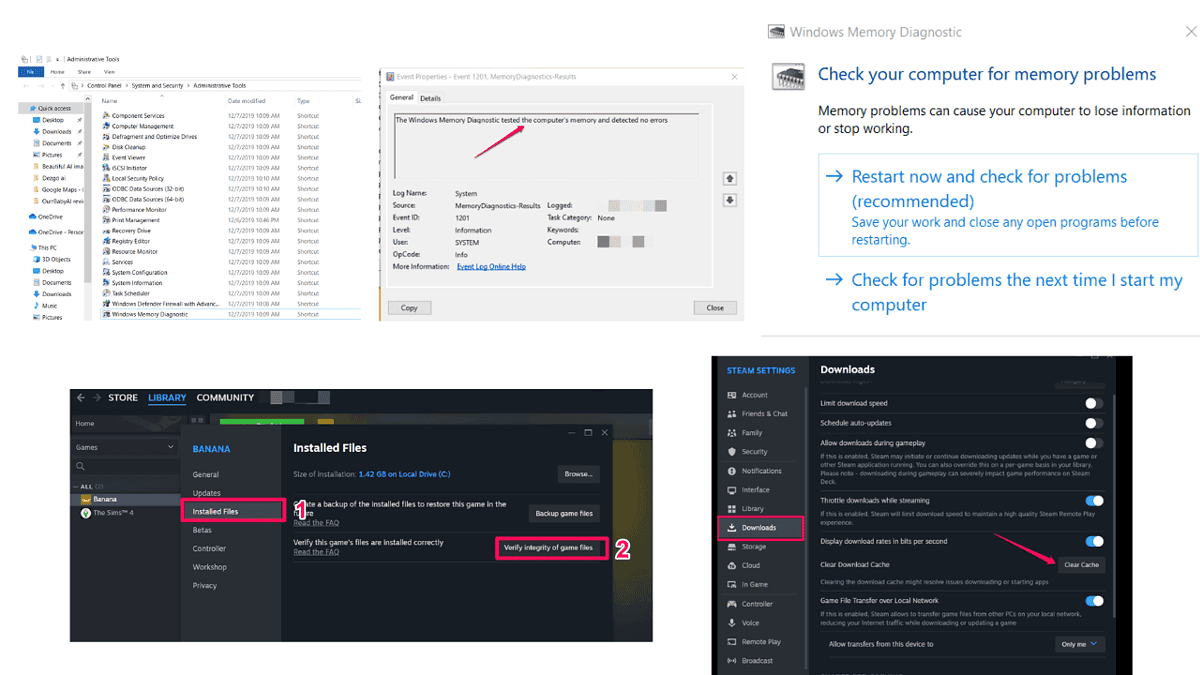Click the Clear Cache button
This screenshot has width=1200, height=675.
[x=1081, y=565]
